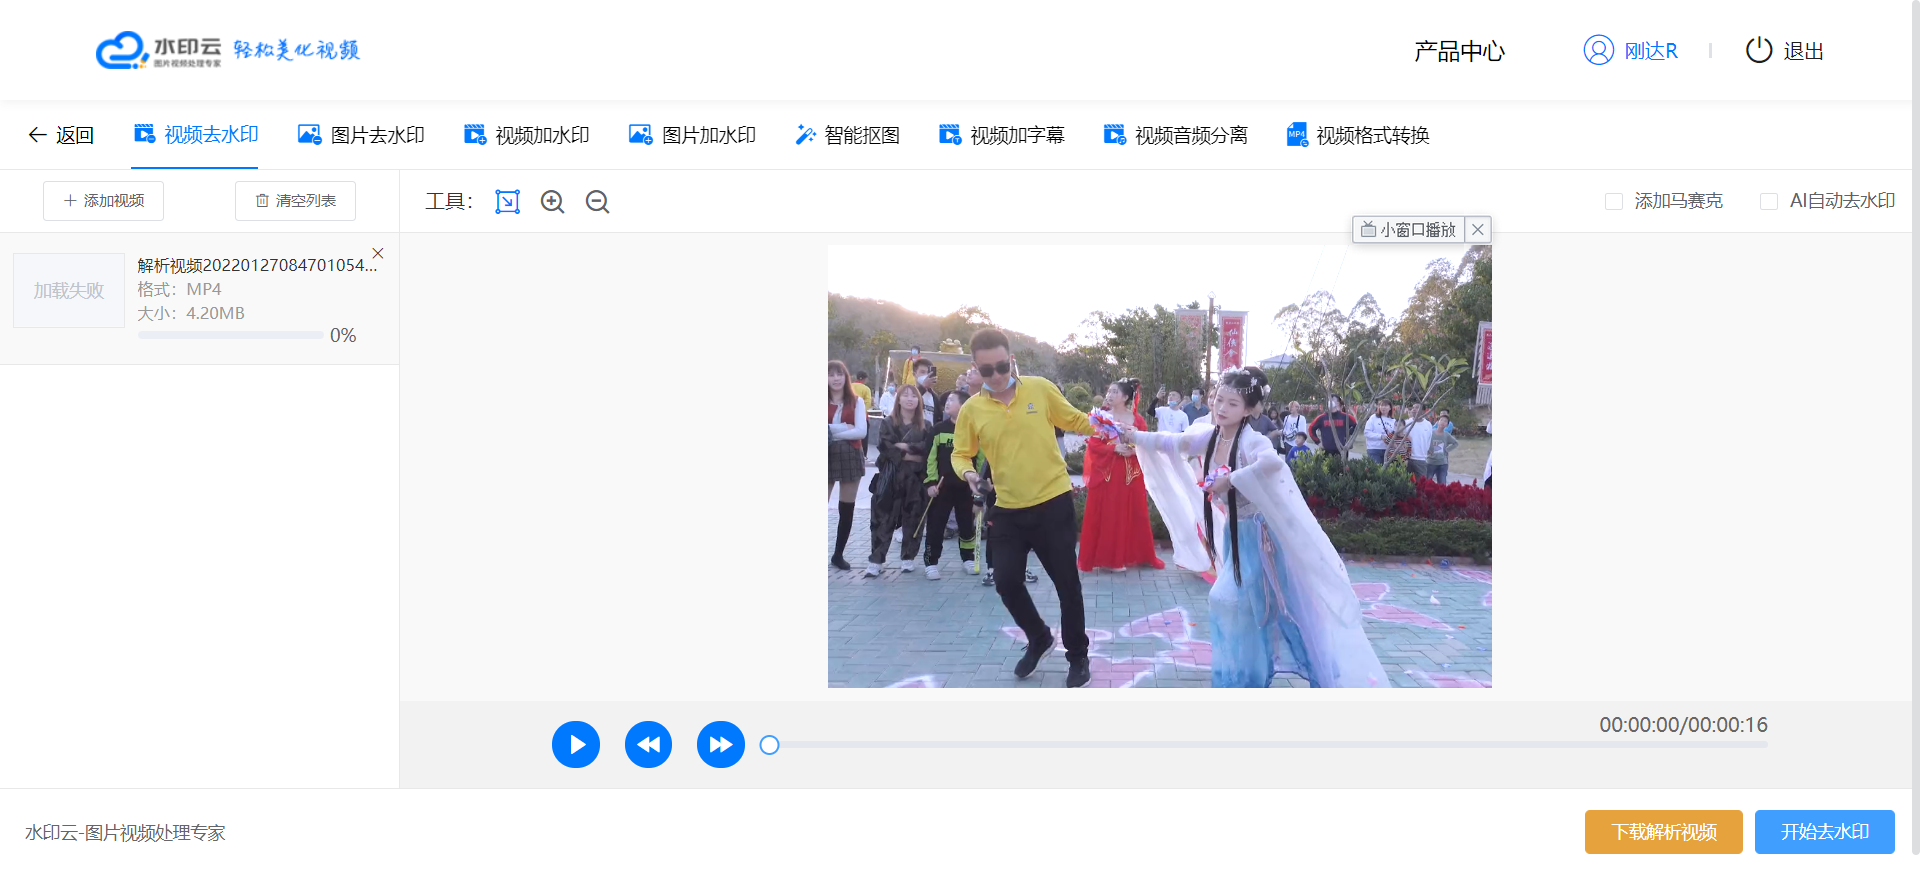Click the video preview frame
The image size is (1920, 874).
(x=1159, y=467)
